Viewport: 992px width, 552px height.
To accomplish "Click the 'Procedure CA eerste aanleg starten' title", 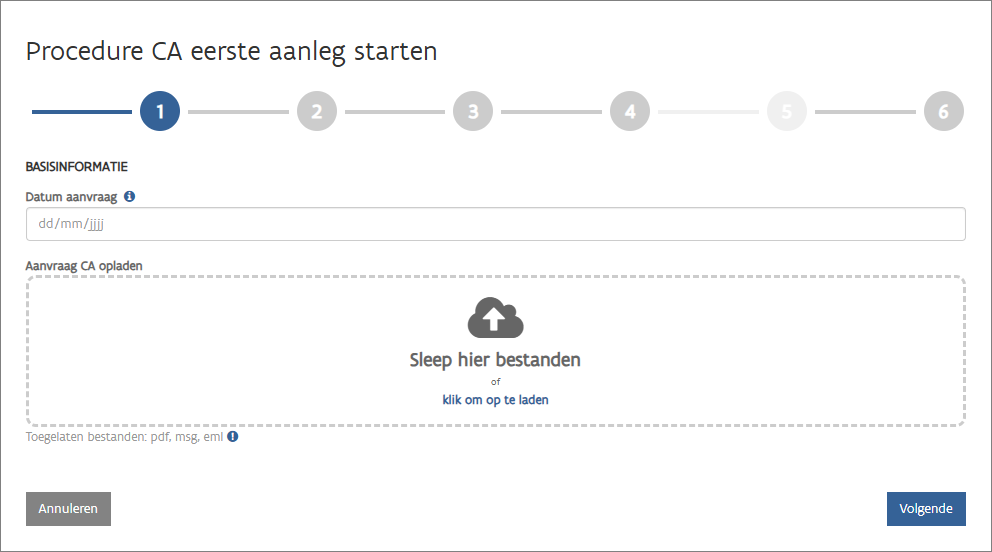I will tap(231, 52).
